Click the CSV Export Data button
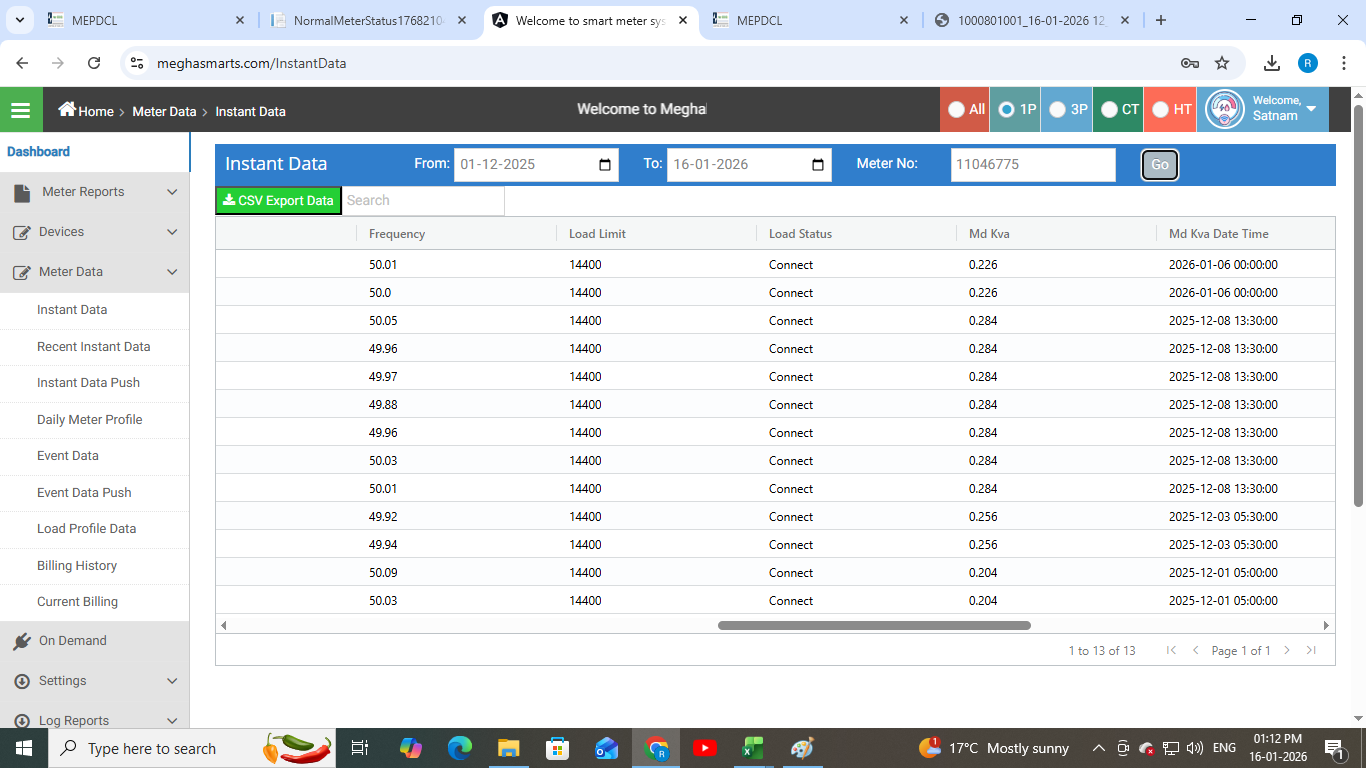The image size is (1366, 768). click(279, 201)
